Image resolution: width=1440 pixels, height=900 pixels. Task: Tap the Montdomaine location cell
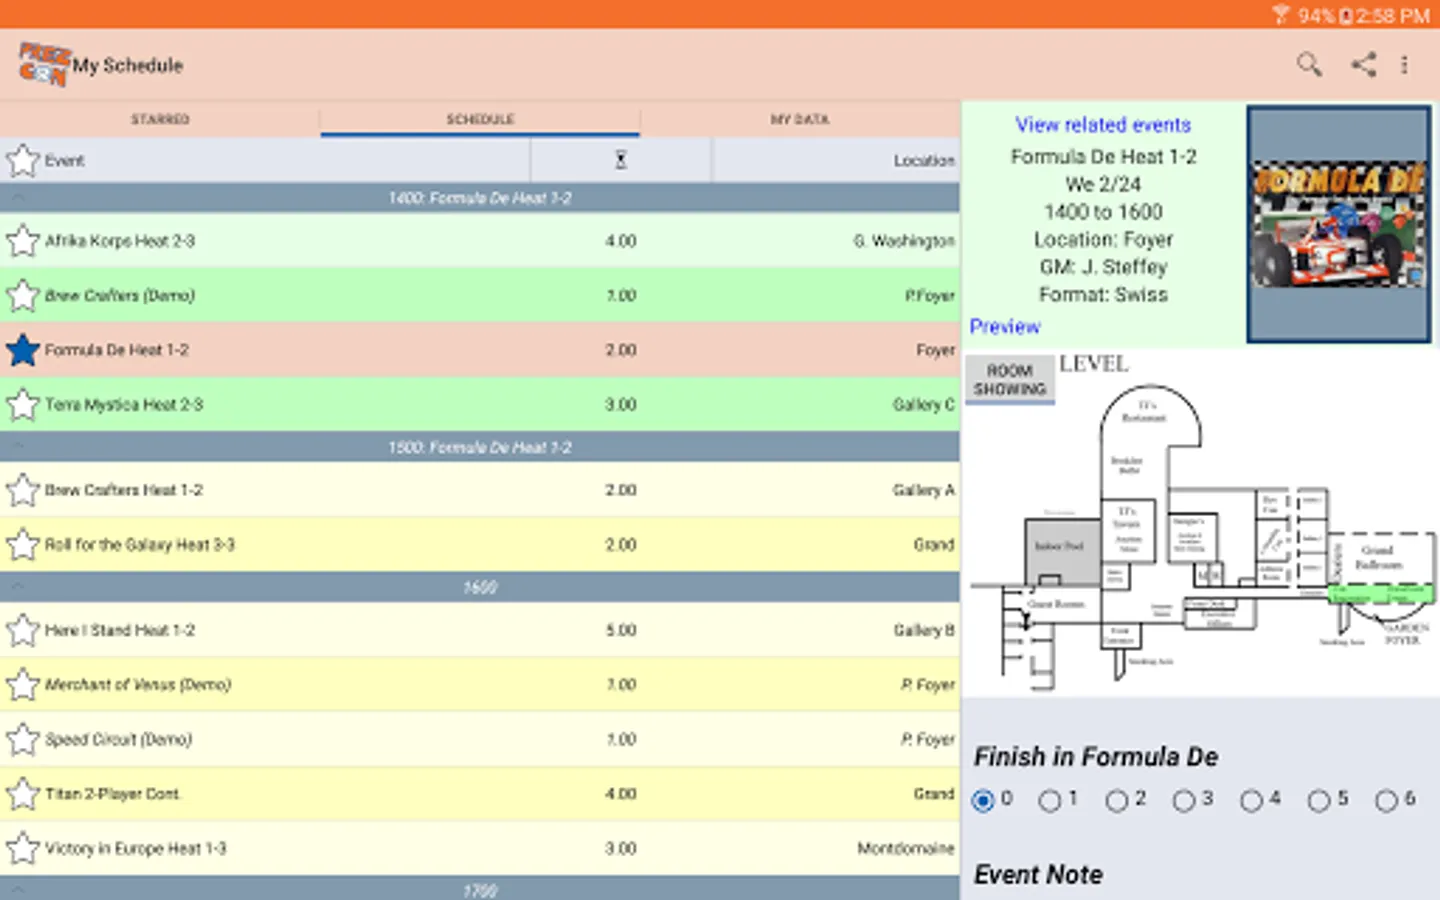click(x=905, y=849)
